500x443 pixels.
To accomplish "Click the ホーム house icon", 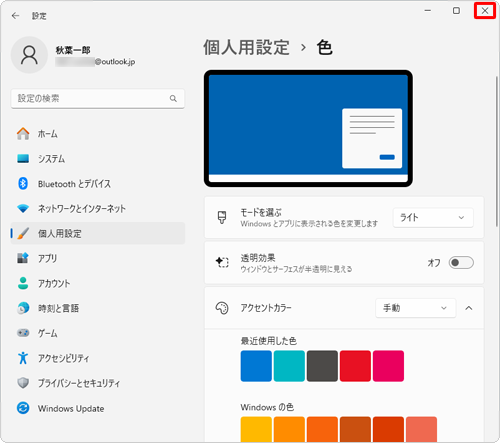I will [x=23, y=134].
